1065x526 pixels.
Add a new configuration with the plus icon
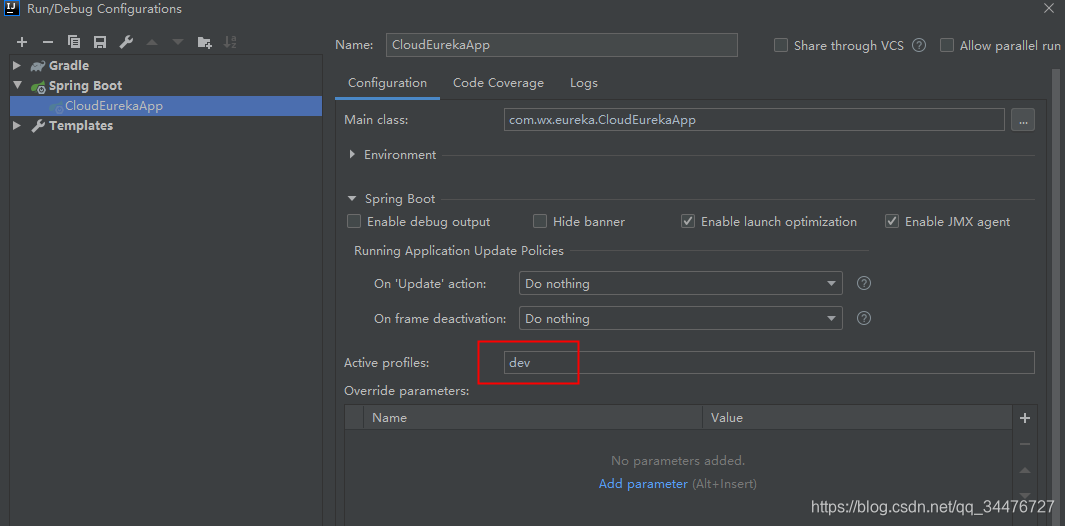(x=22, y=42)
